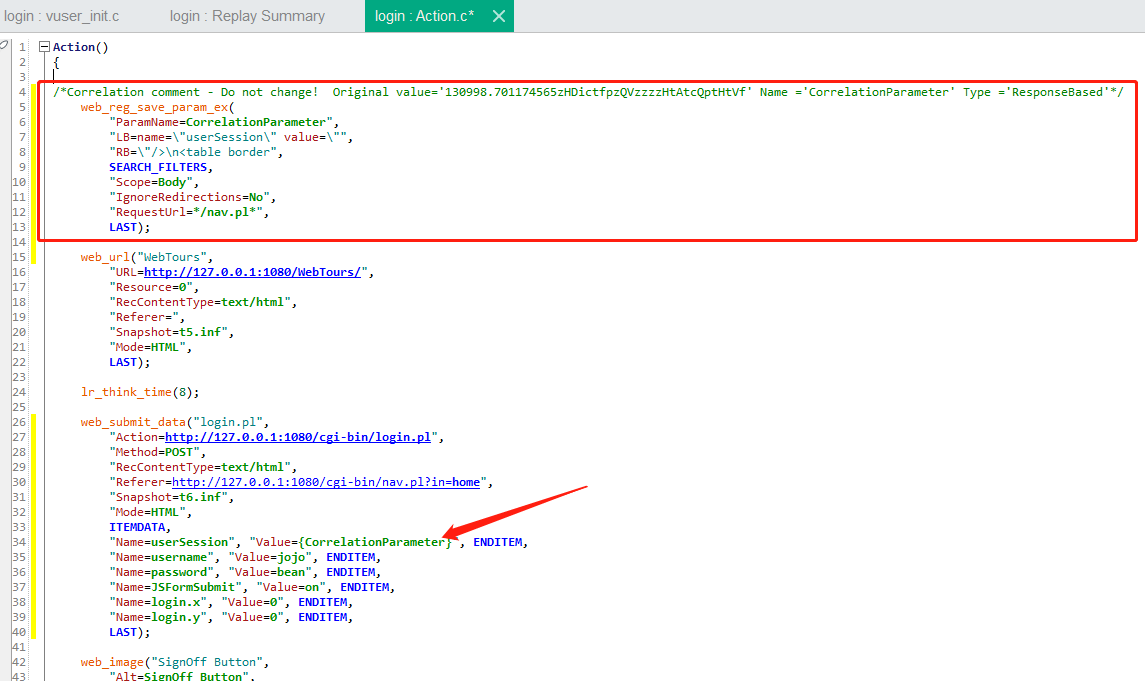Screen dimensions: 1145x683
Task: Click RecContentType=text/html under web_url
Action: pos(203,302)
